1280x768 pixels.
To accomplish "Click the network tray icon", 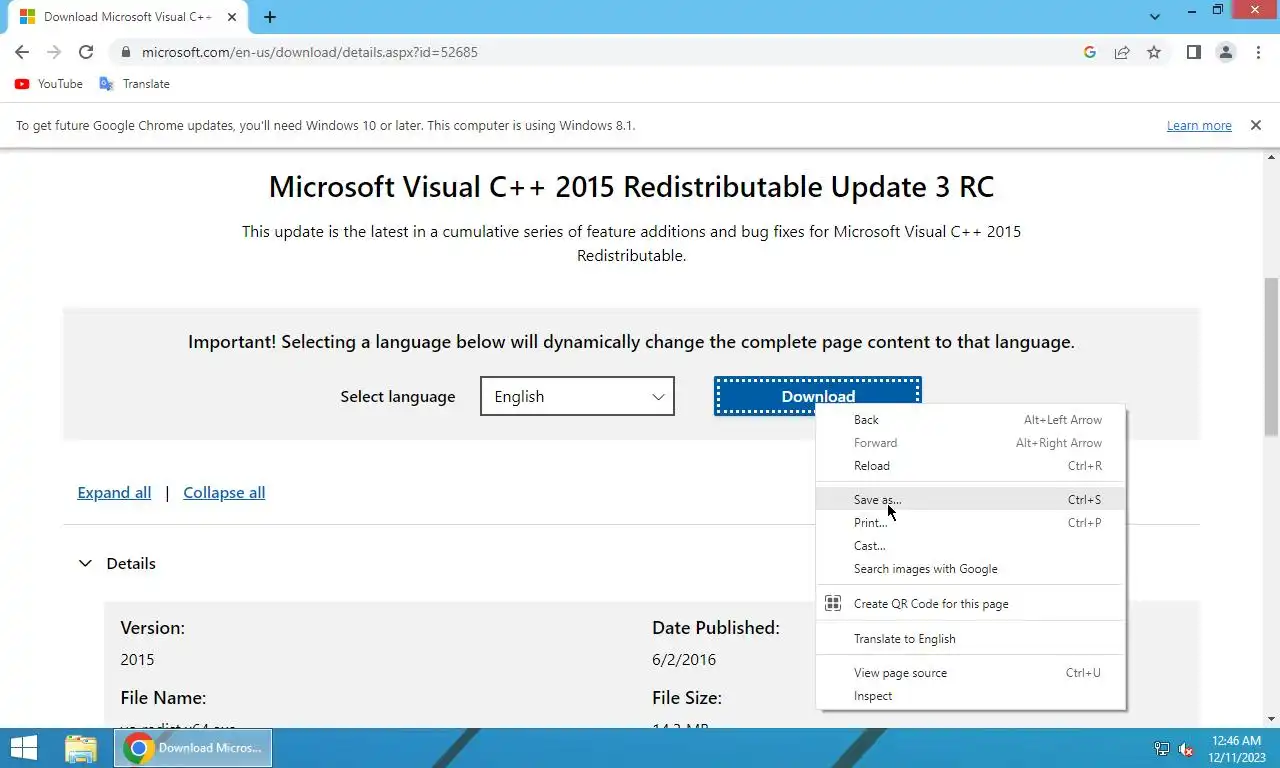I will coord(1162,749).
